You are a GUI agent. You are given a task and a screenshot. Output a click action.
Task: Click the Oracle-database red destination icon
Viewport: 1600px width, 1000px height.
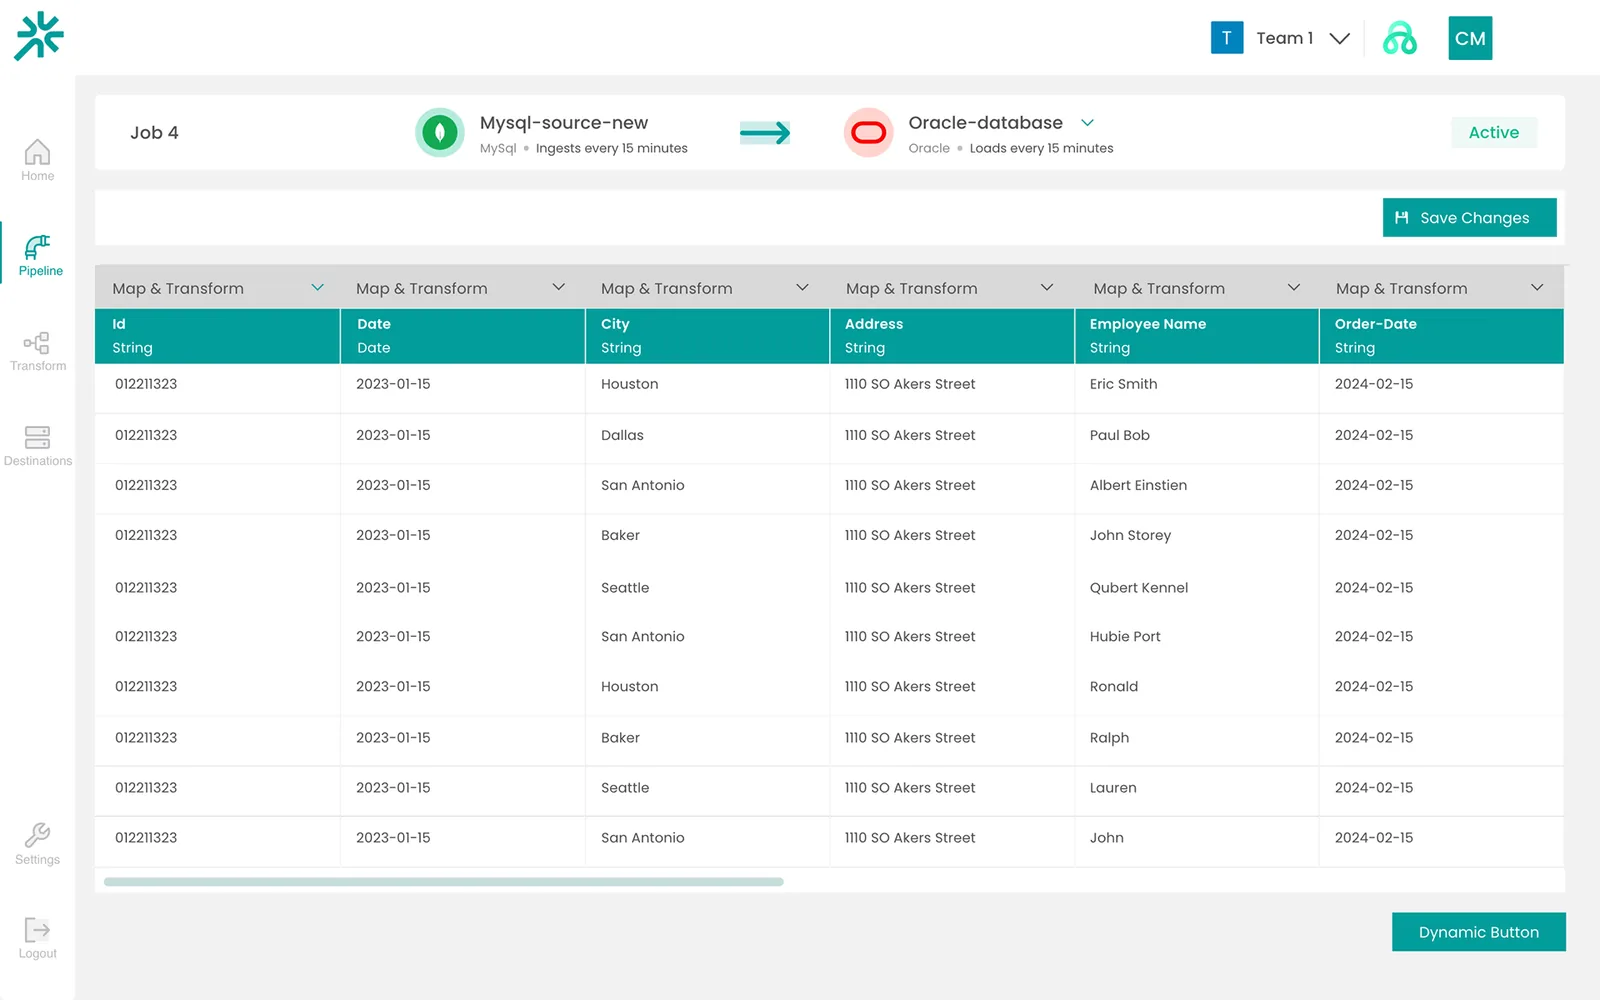click(869, 132)
